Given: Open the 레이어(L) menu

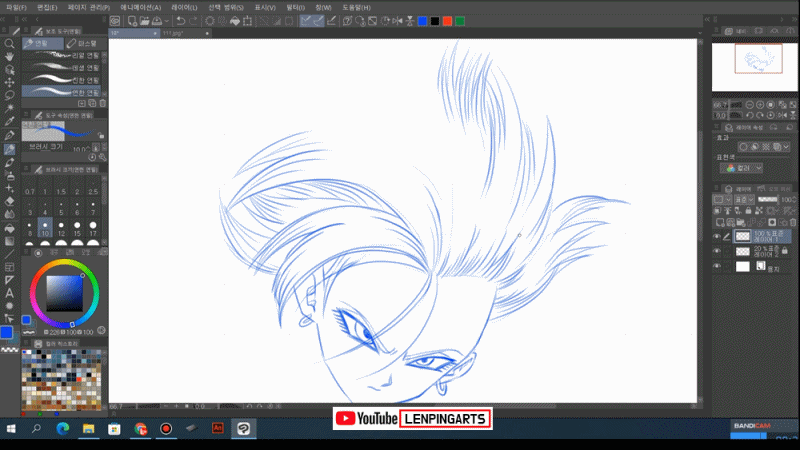Looking at the screenshot, I should click(184, 8).
